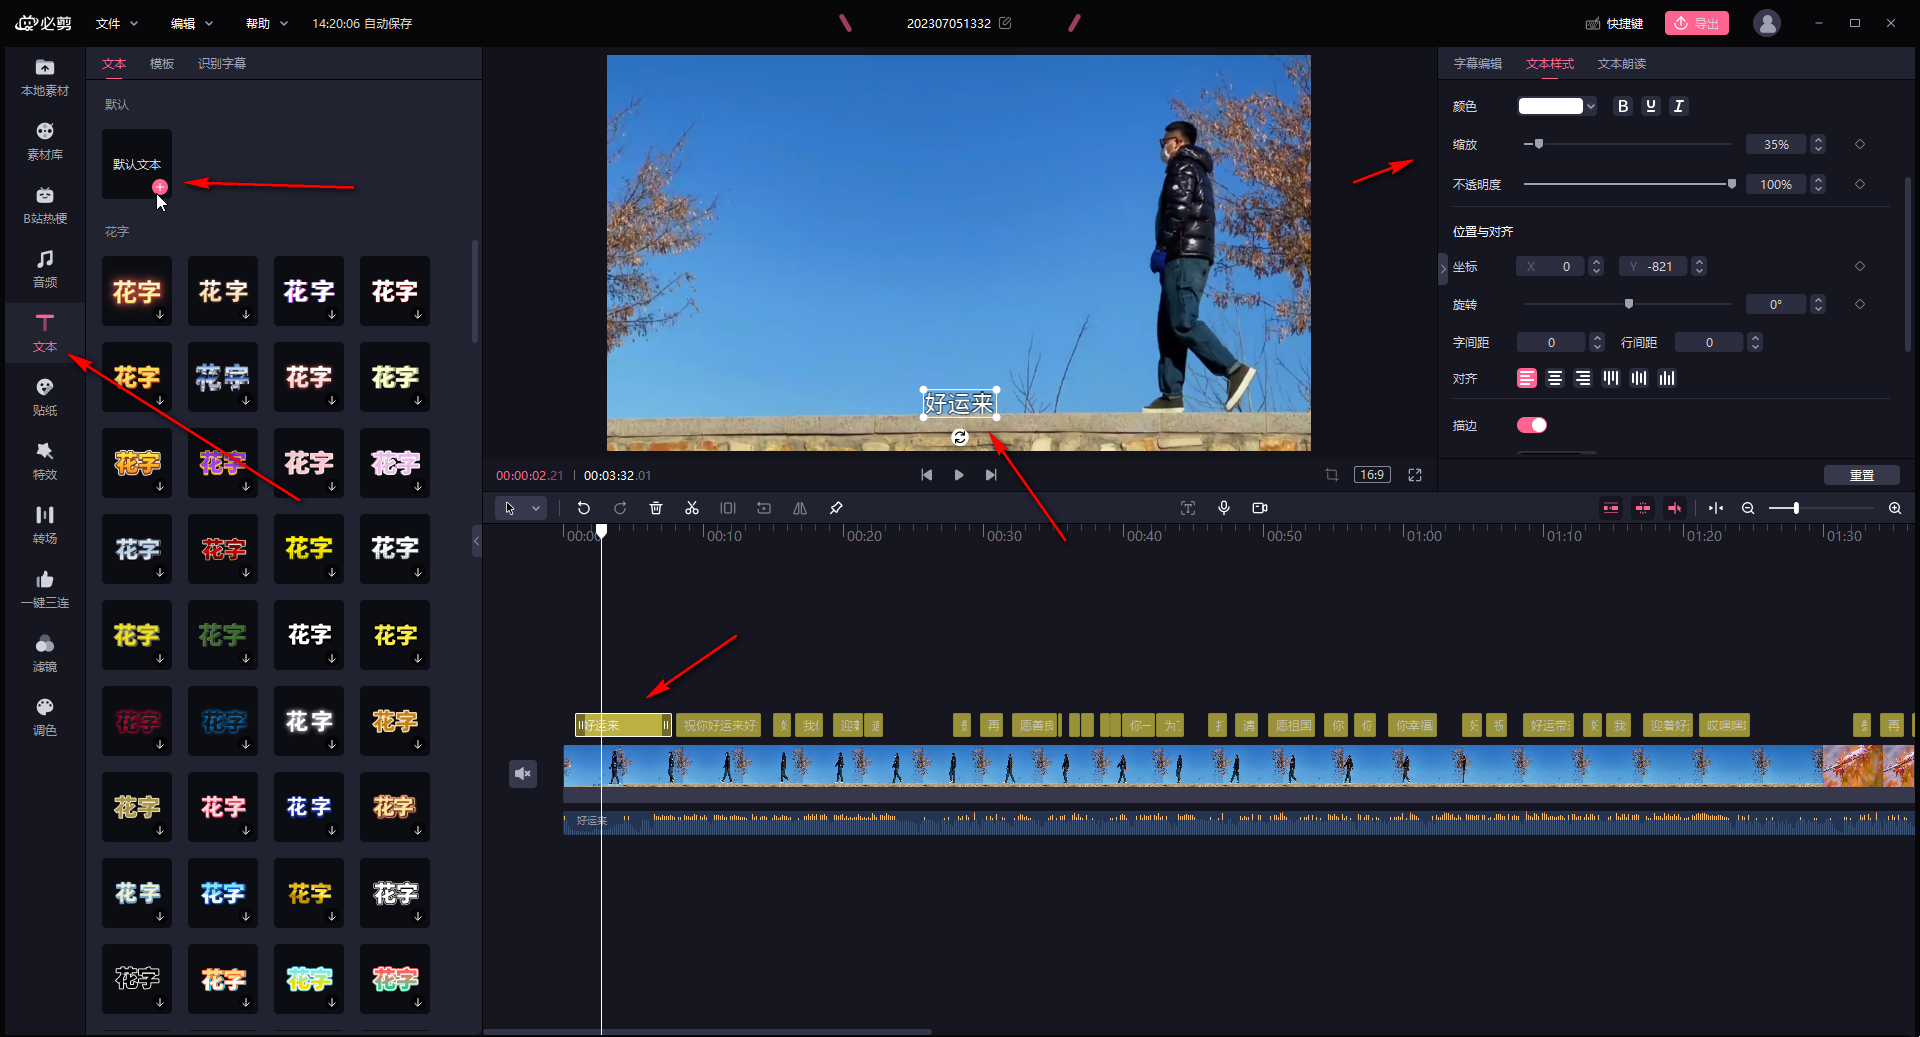This screenshot has width=1920, height=1037.
Task: Switch to the 识别字幕 tab
Action: 222,64
